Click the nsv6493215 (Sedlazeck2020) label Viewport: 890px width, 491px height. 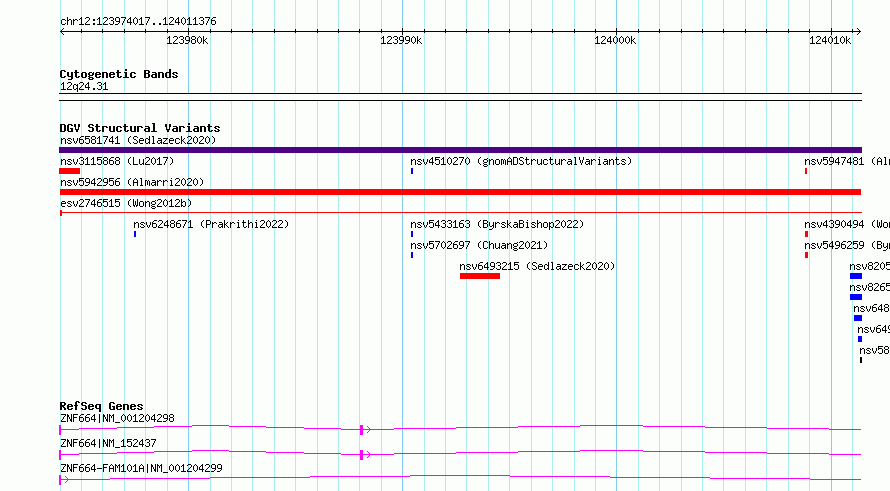click(x=537, y=266)
